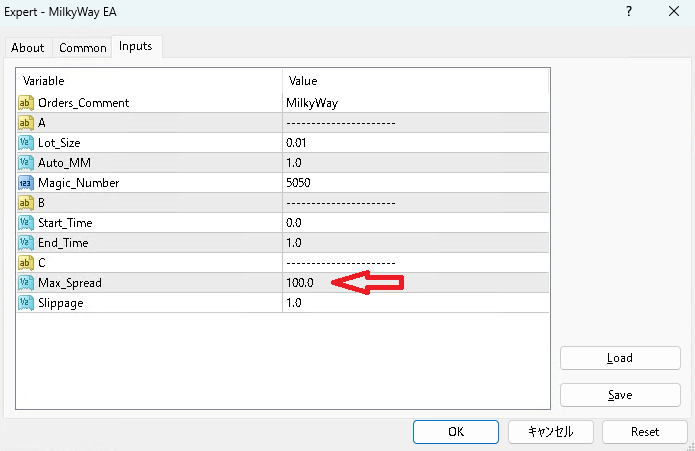
Task: Select the Auto_MM variable name
Action: (x=65, y=163)
